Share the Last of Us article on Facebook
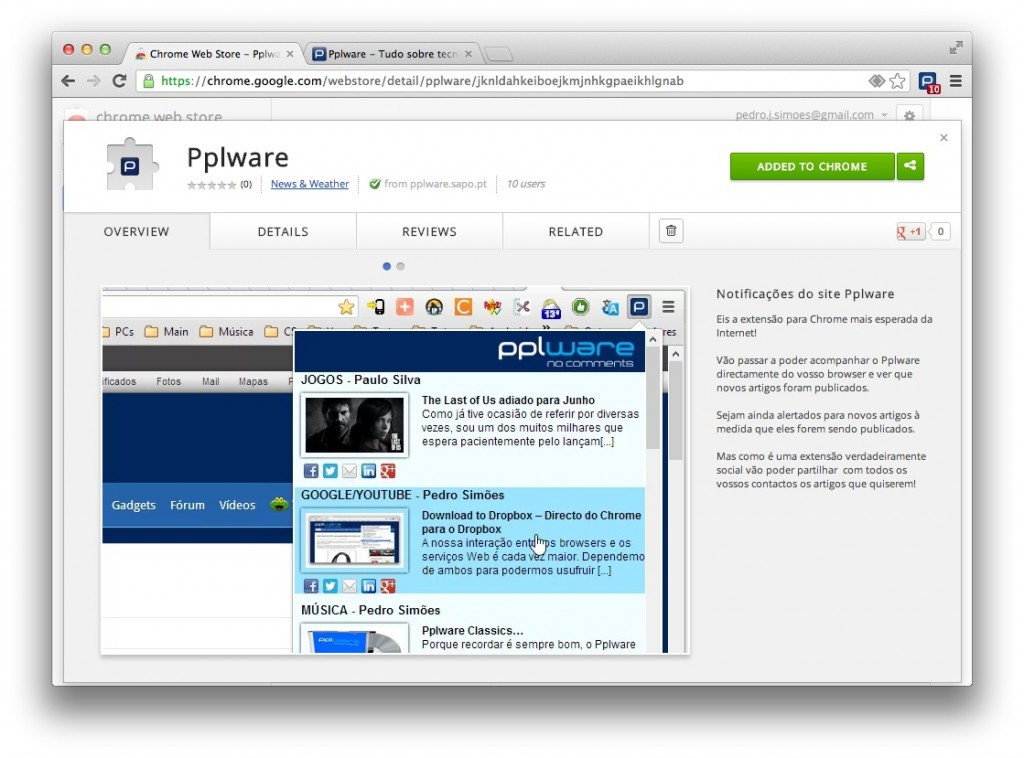 click(311, 471)
